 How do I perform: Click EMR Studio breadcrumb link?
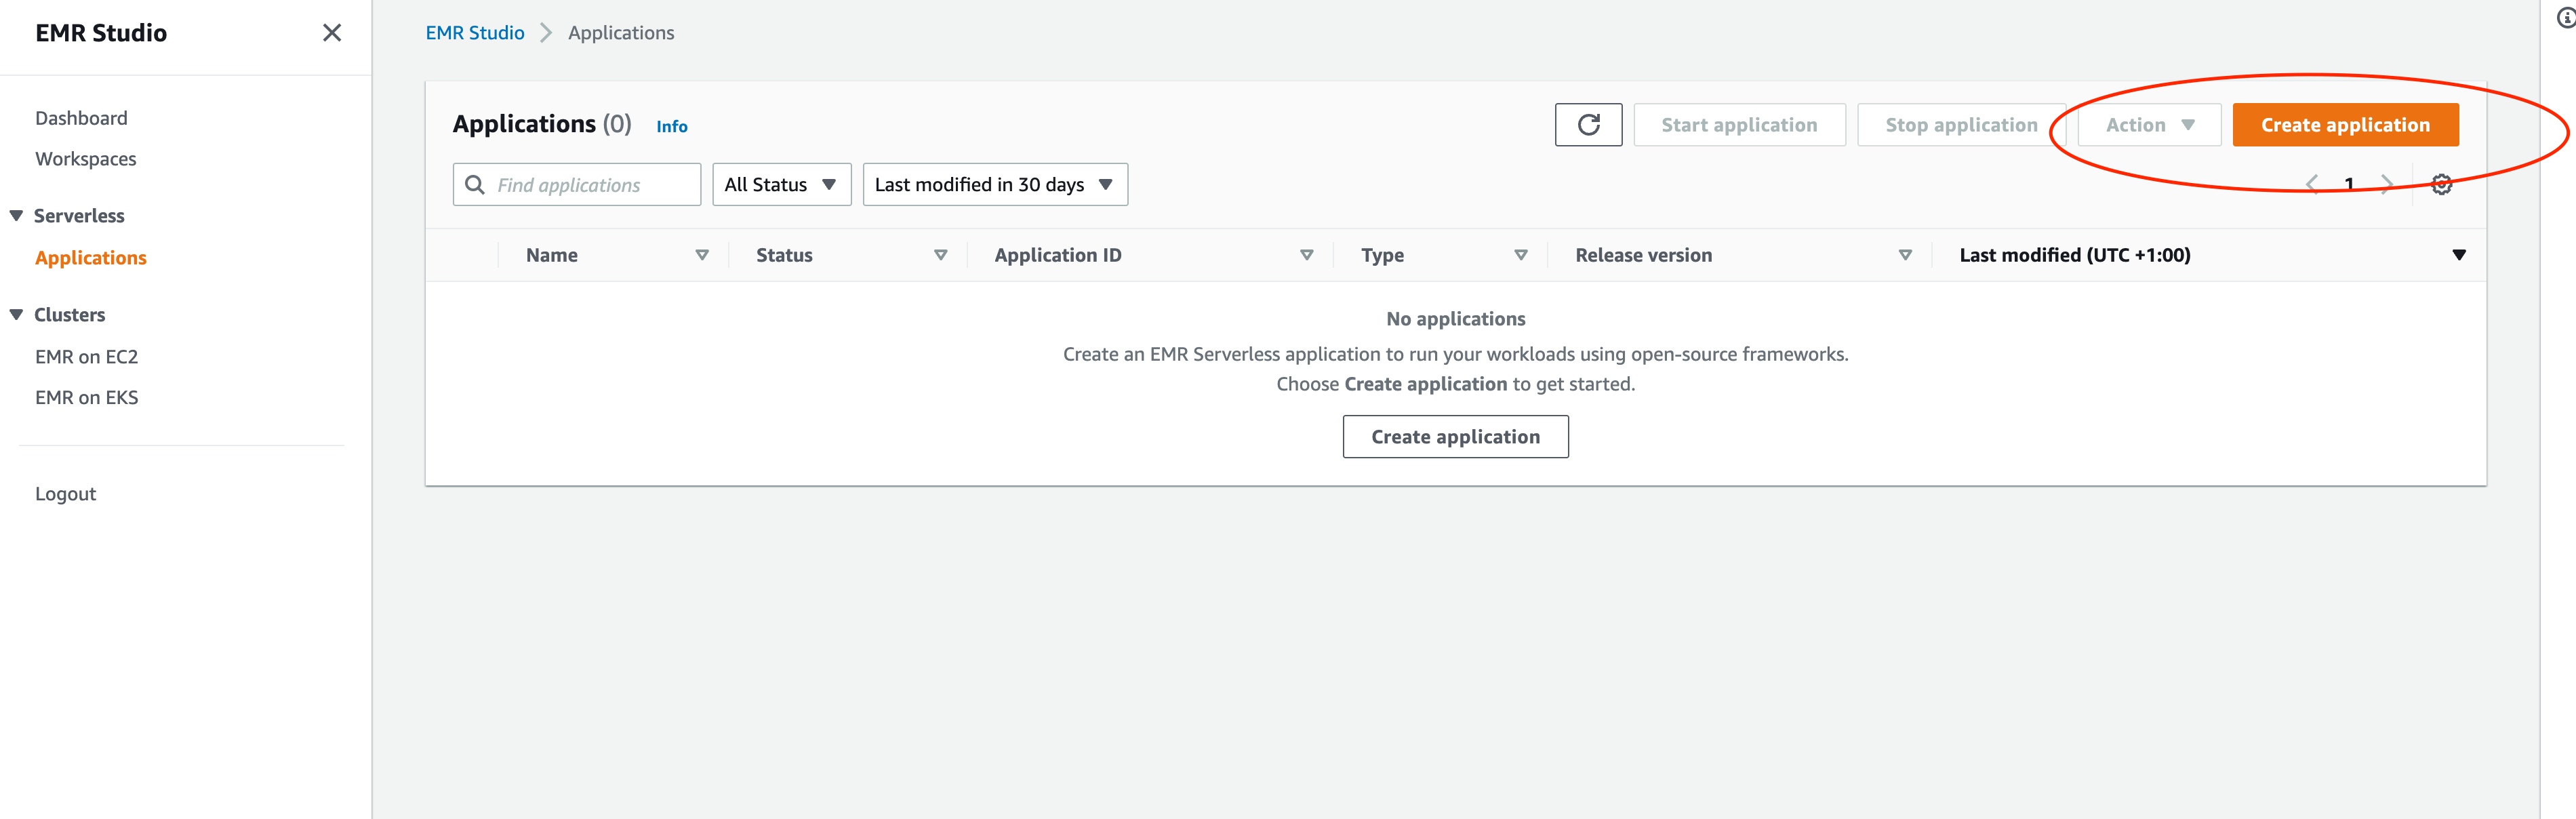[474, 33]
